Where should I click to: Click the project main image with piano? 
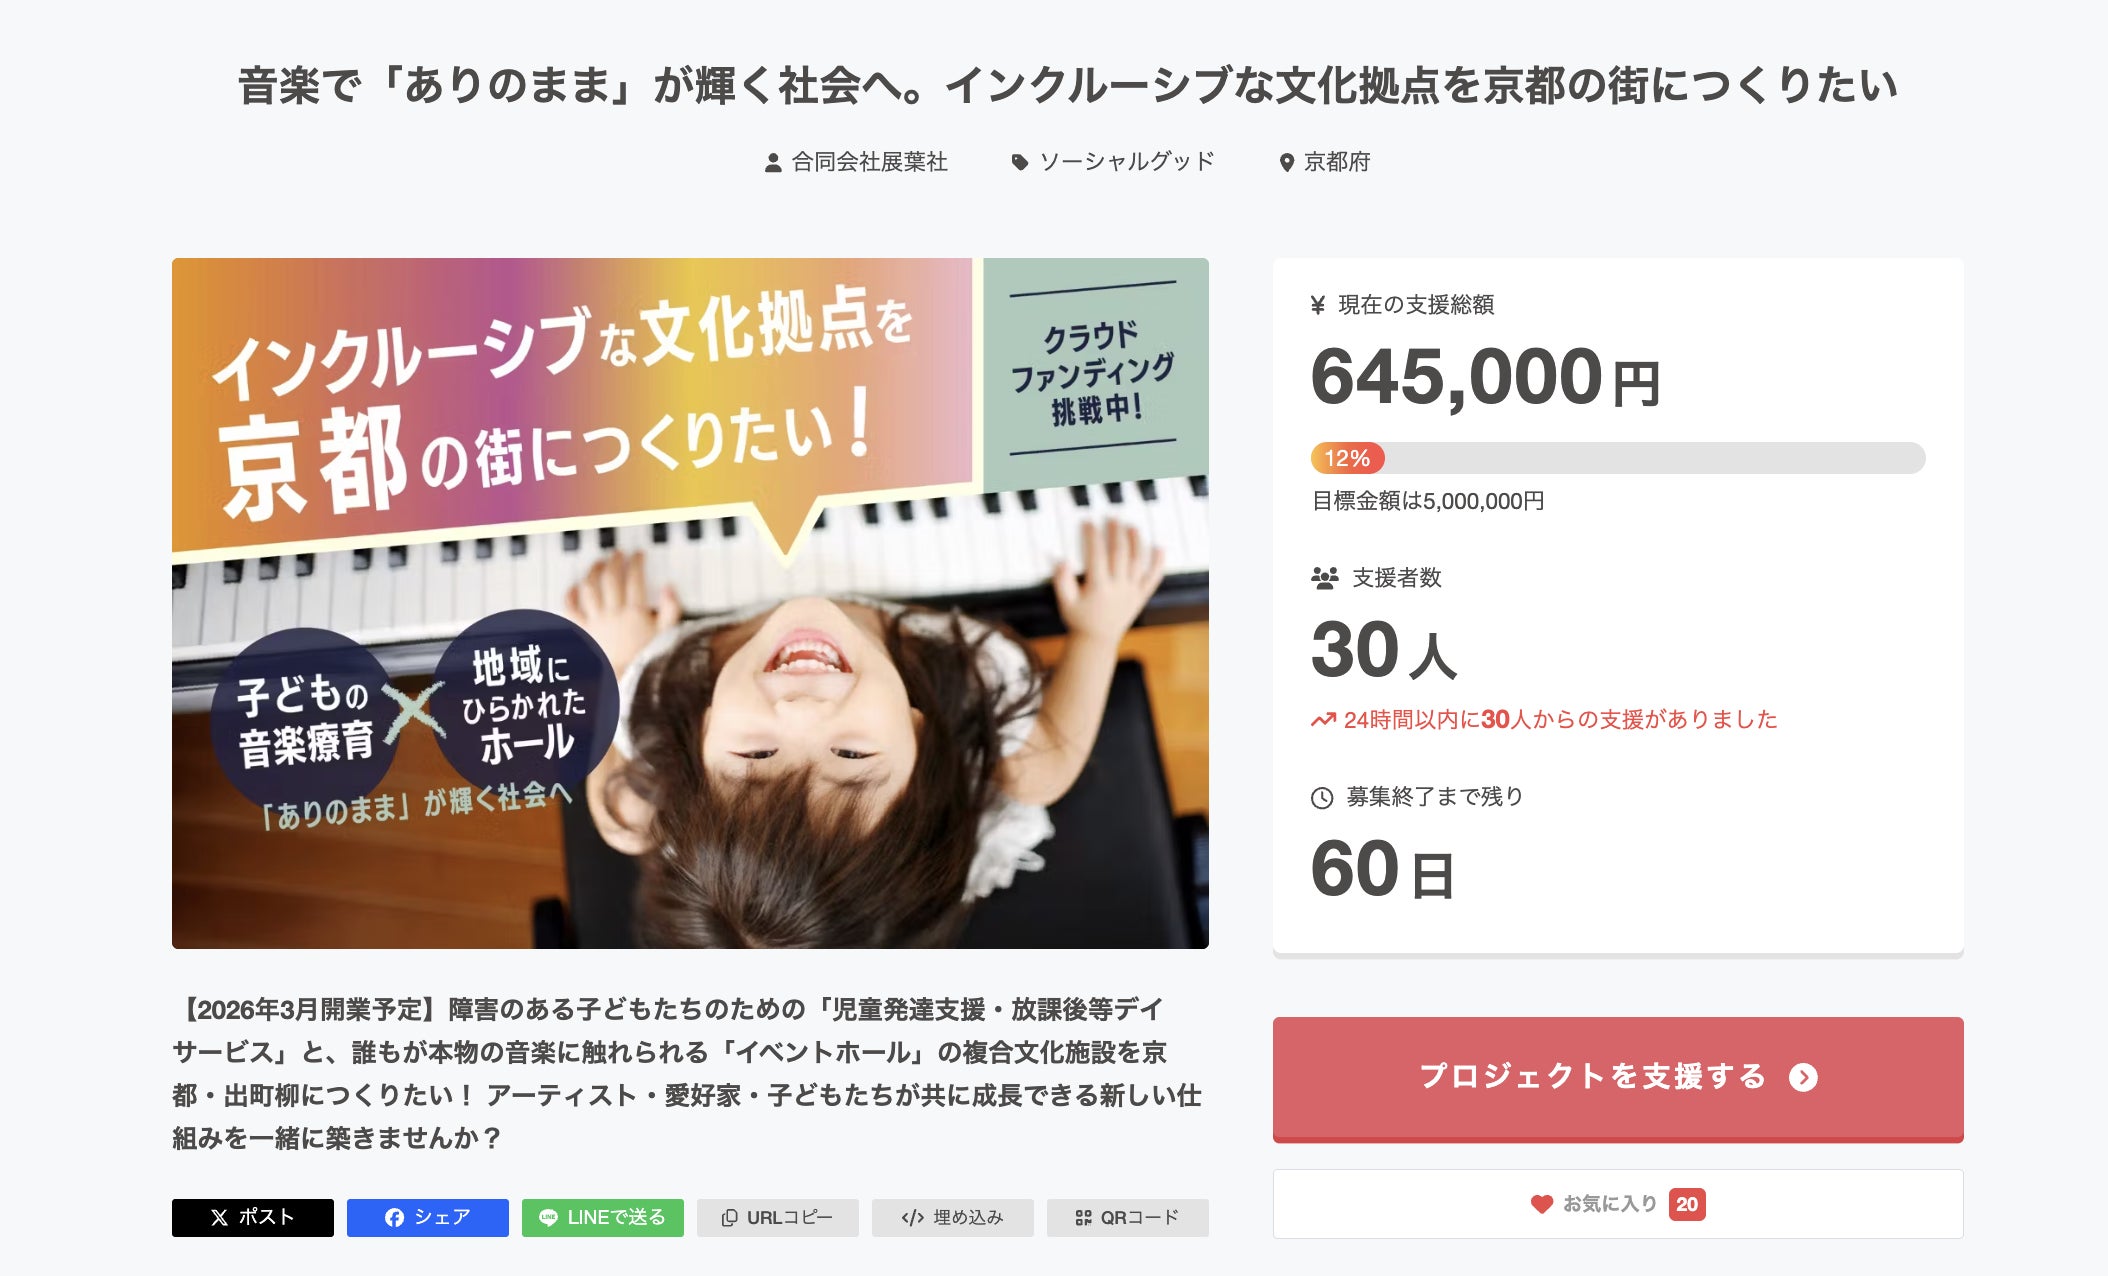690,603
